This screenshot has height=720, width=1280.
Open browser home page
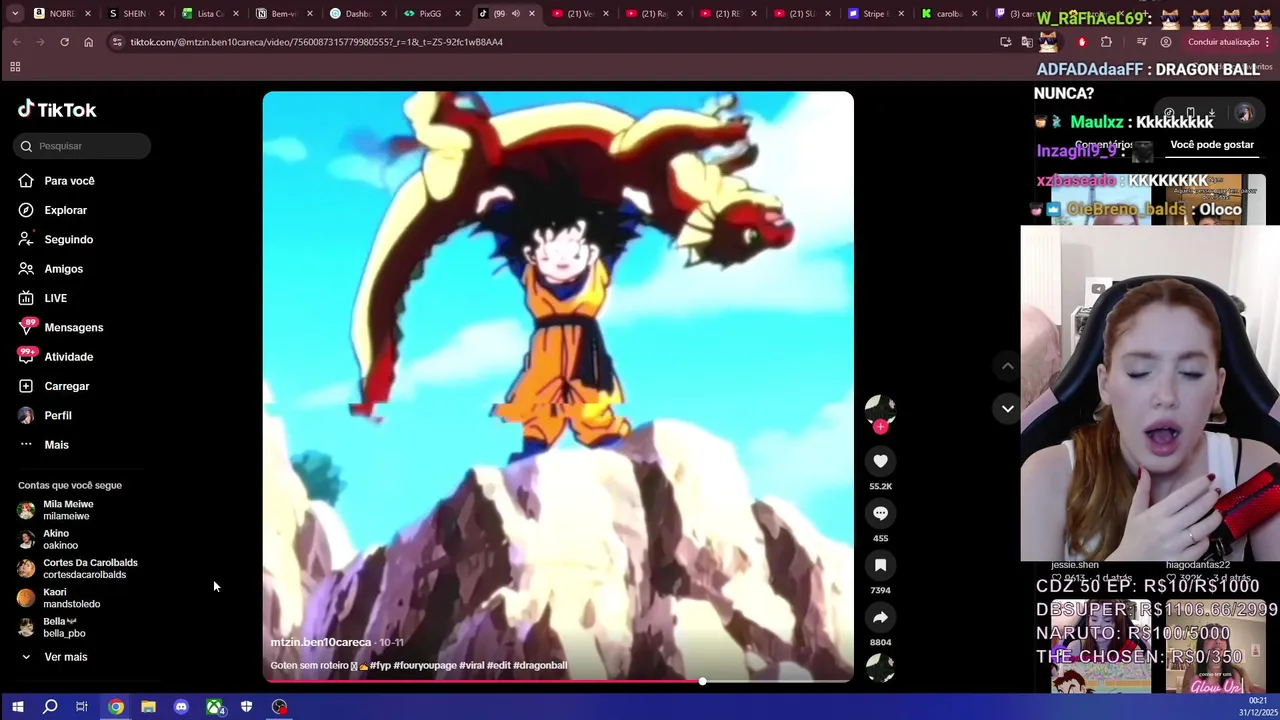point(88,42)
